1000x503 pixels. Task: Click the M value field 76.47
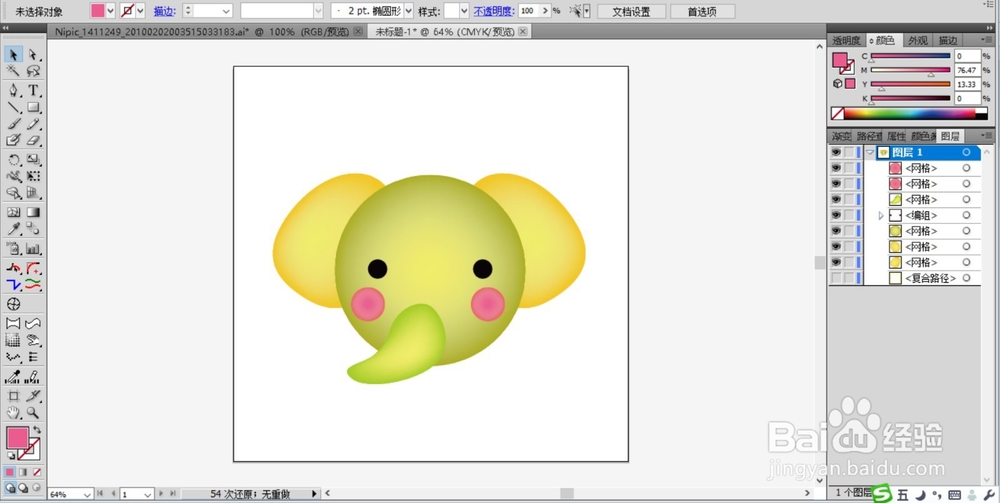pos(967,70)
